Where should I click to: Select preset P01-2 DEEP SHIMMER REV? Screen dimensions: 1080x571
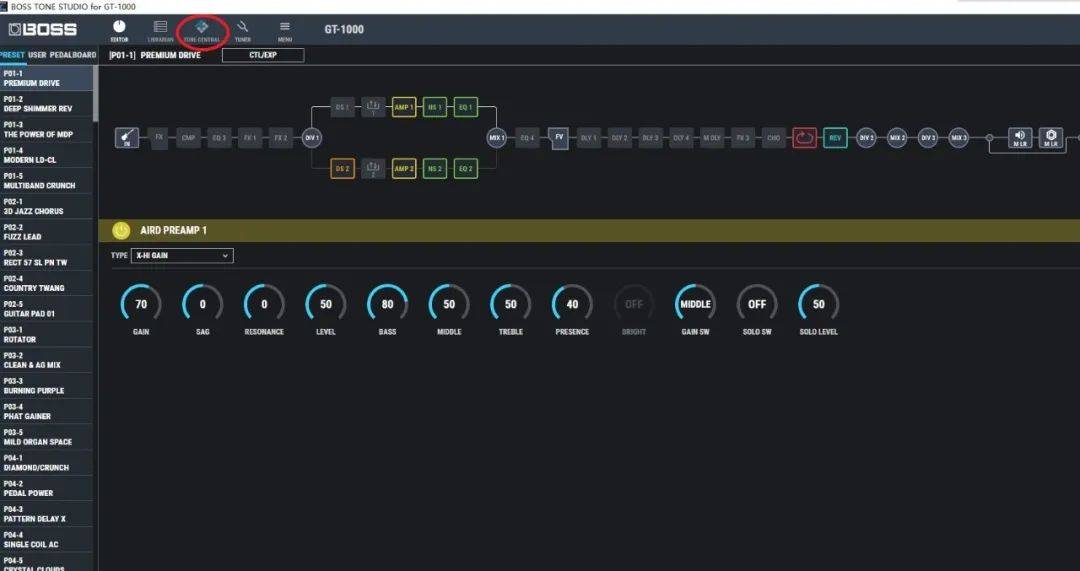tap(46, 104)
